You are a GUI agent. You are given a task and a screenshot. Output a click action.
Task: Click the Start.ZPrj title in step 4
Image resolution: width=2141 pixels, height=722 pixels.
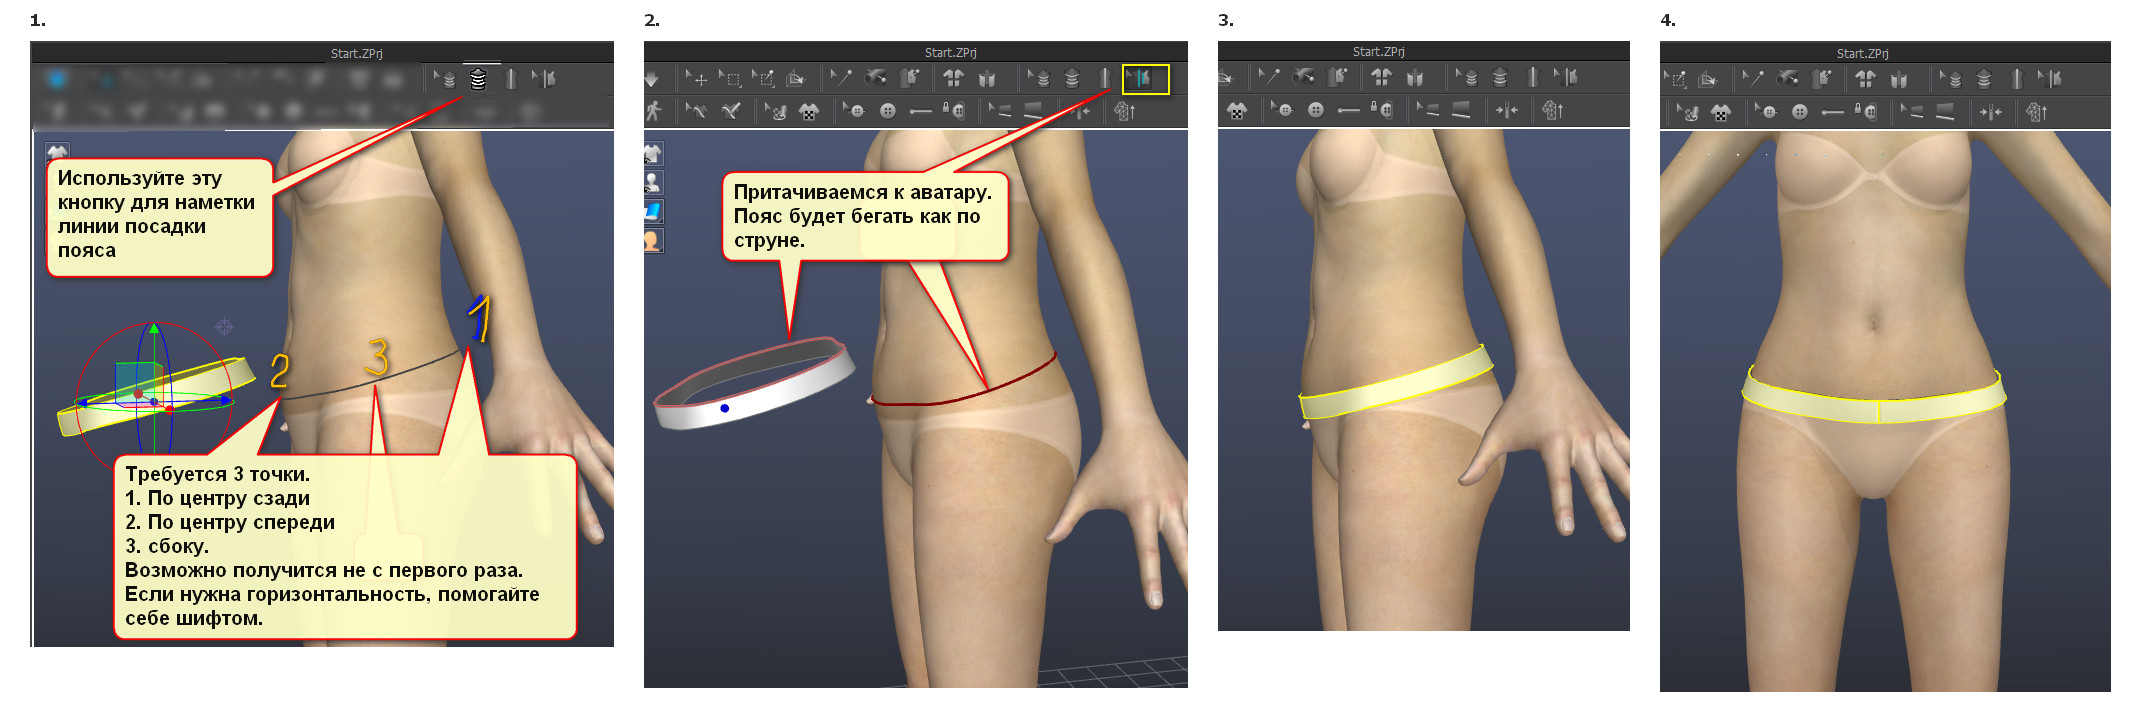coord(1862,53)
